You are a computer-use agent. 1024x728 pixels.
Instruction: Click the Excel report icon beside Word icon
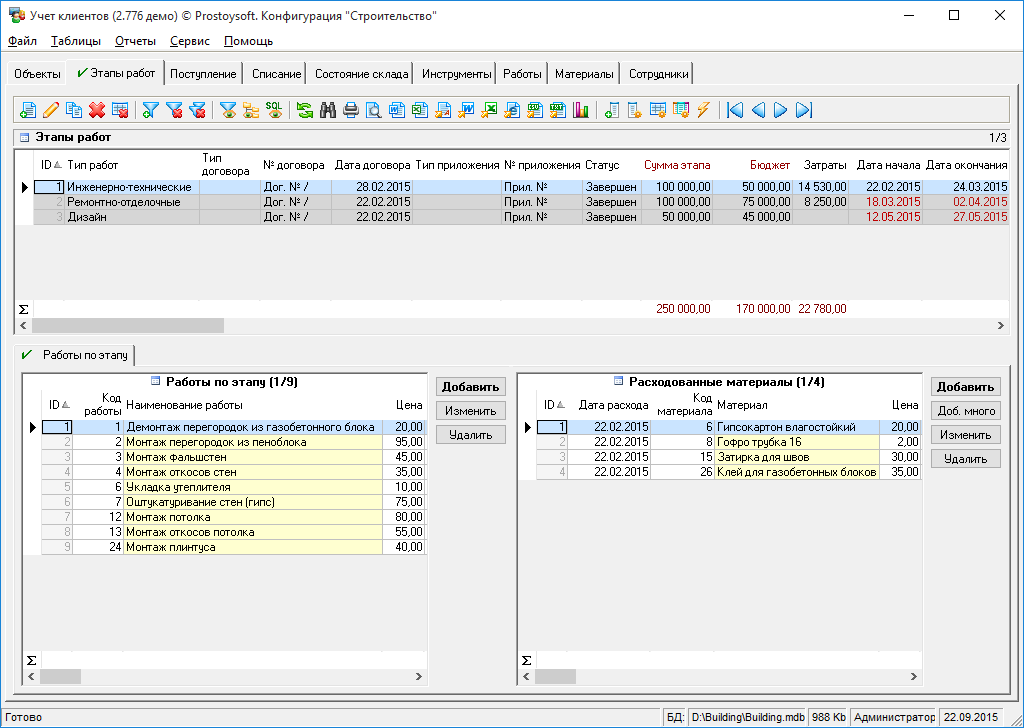[x=420, y=110]
